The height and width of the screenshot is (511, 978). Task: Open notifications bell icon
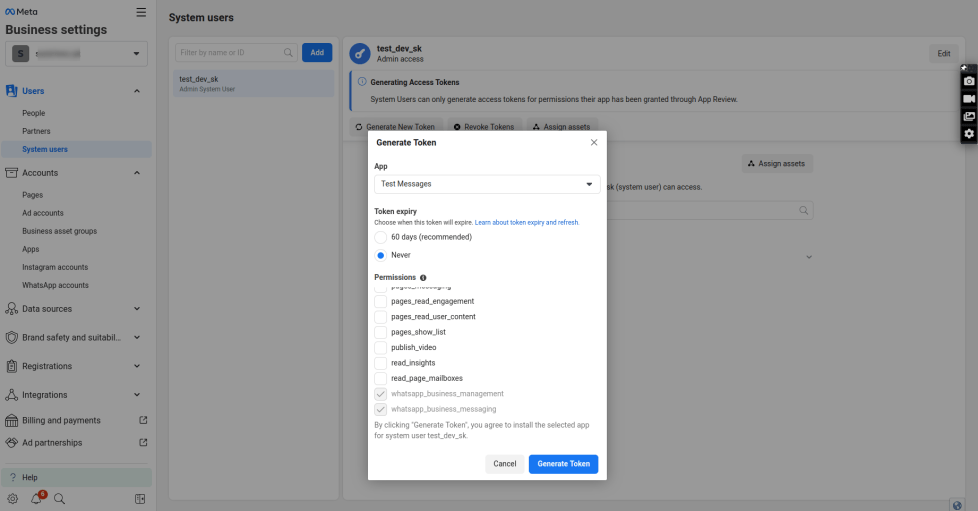coord(37,498)
